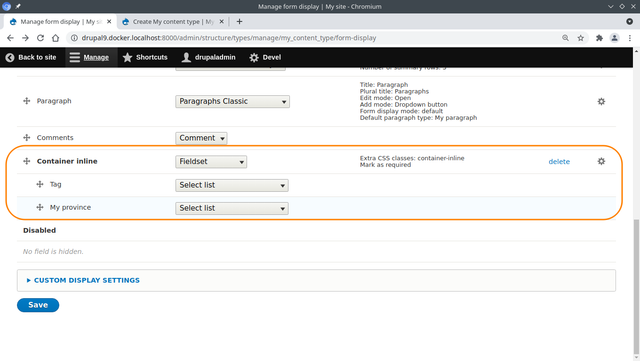Click the Paragraph field label
The height and width of the screenshot is (361, 640).
(54, 101)
